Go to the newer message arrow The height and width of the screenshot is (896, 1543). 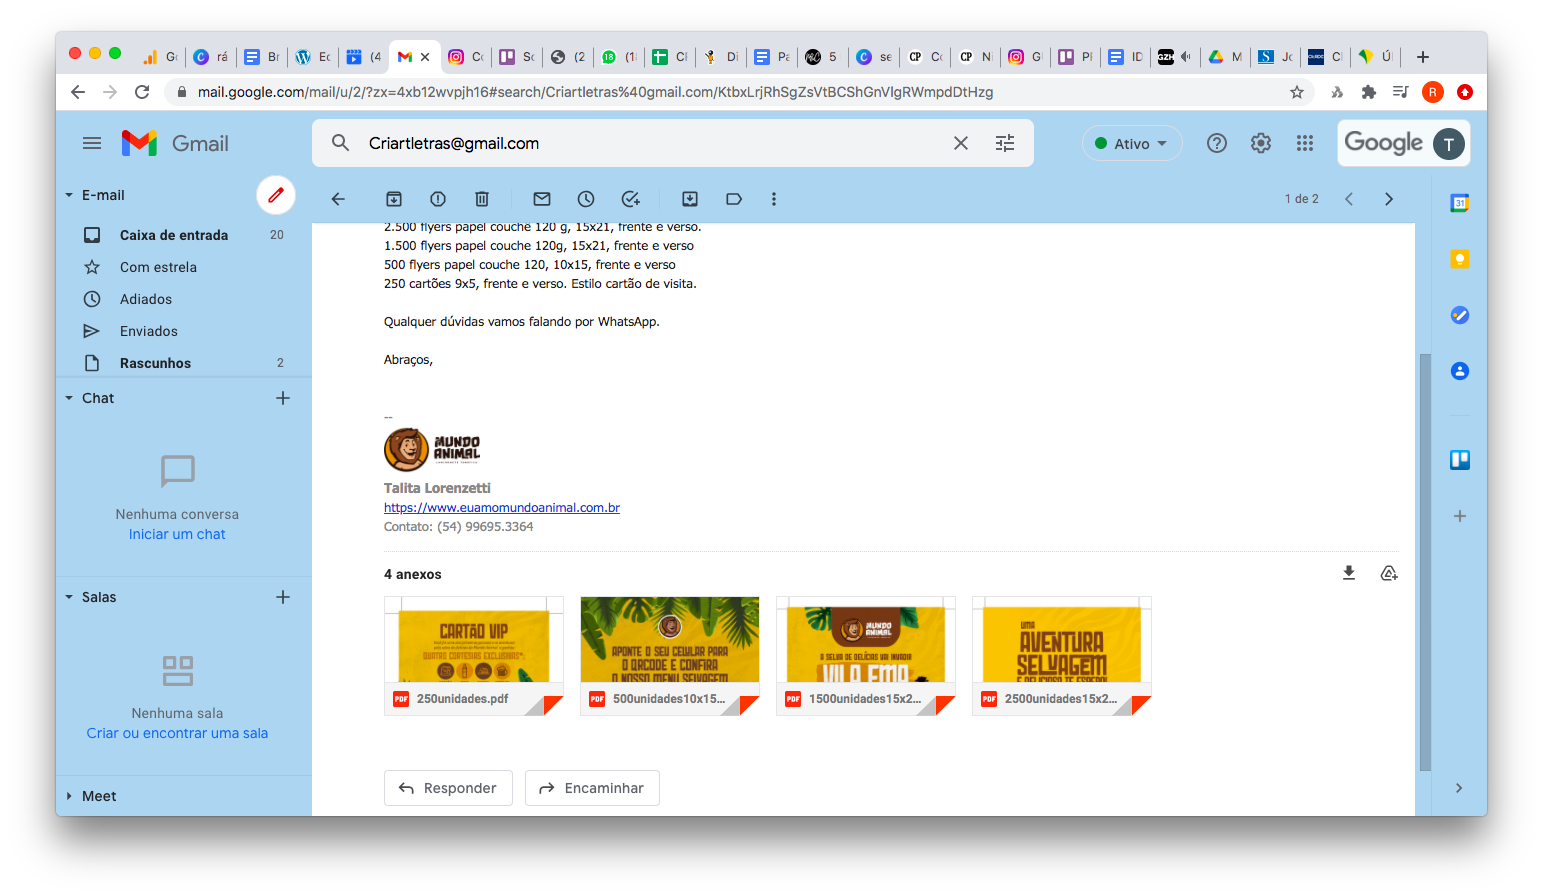coord(1349,199)
